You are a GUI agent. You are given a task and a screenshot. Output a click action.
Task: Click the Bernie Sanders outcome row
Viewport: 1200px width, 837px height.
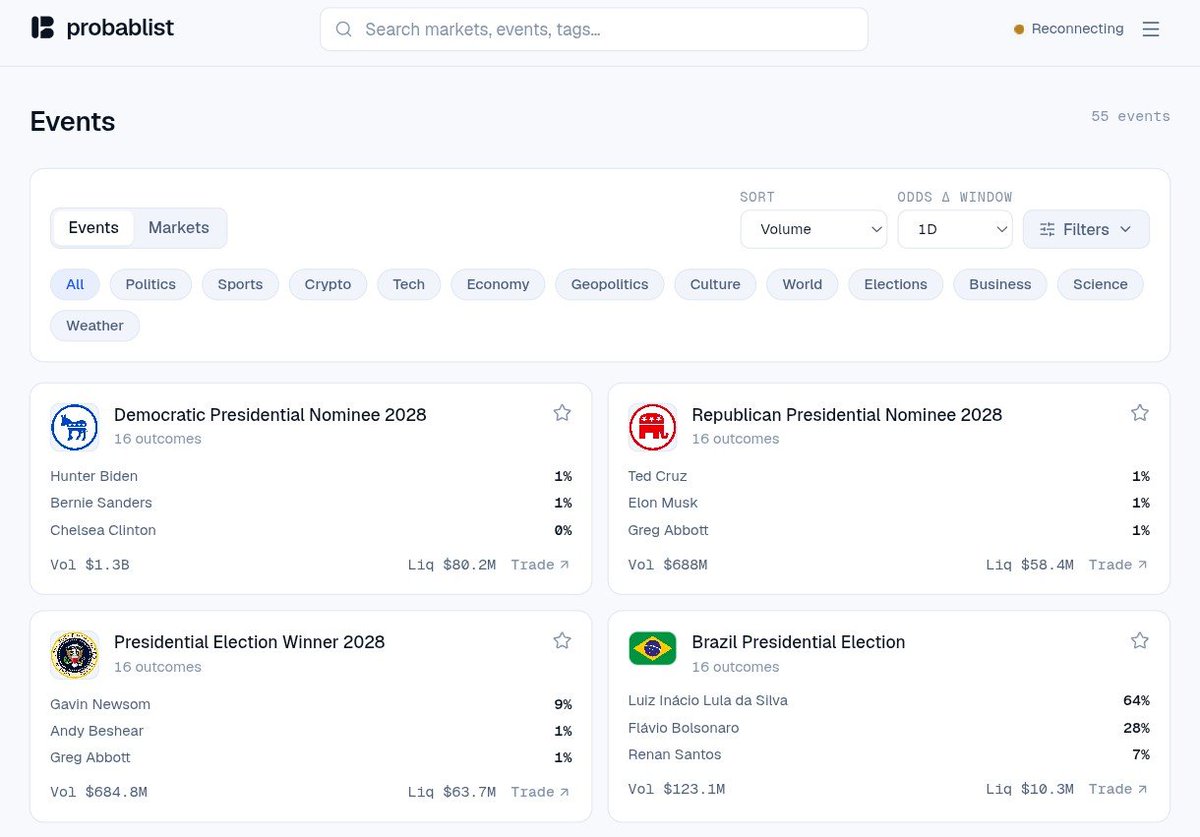(x=311, y=503)
